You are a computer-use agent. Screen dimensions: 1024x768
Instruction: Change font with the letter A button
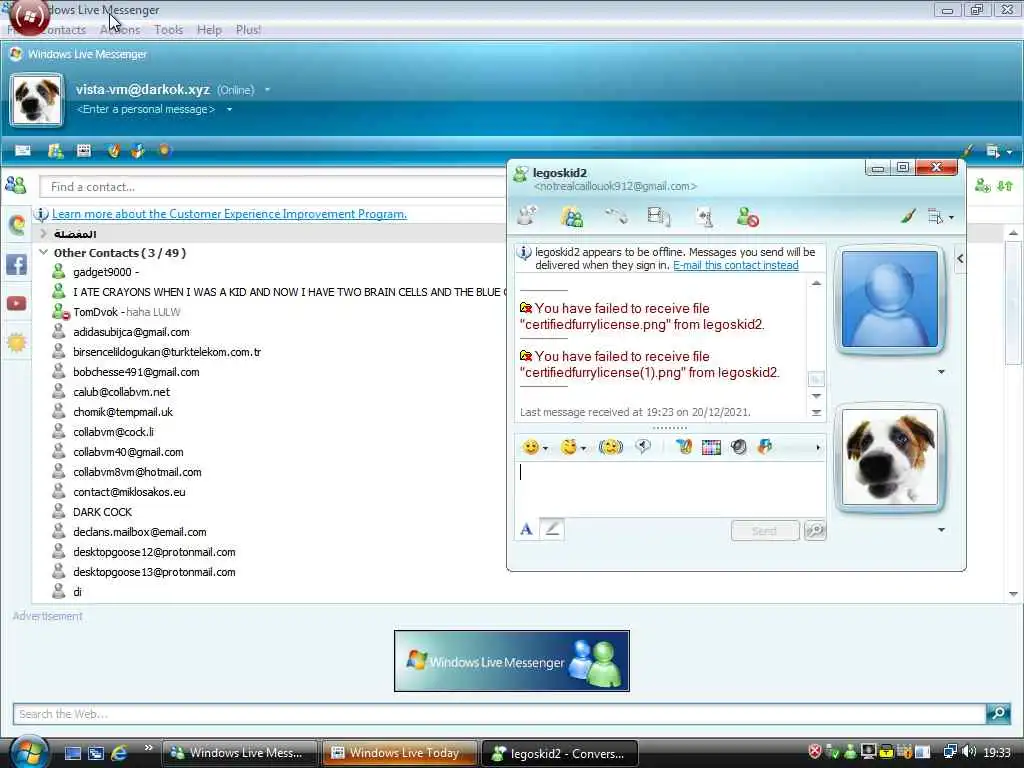coord(526,530)
